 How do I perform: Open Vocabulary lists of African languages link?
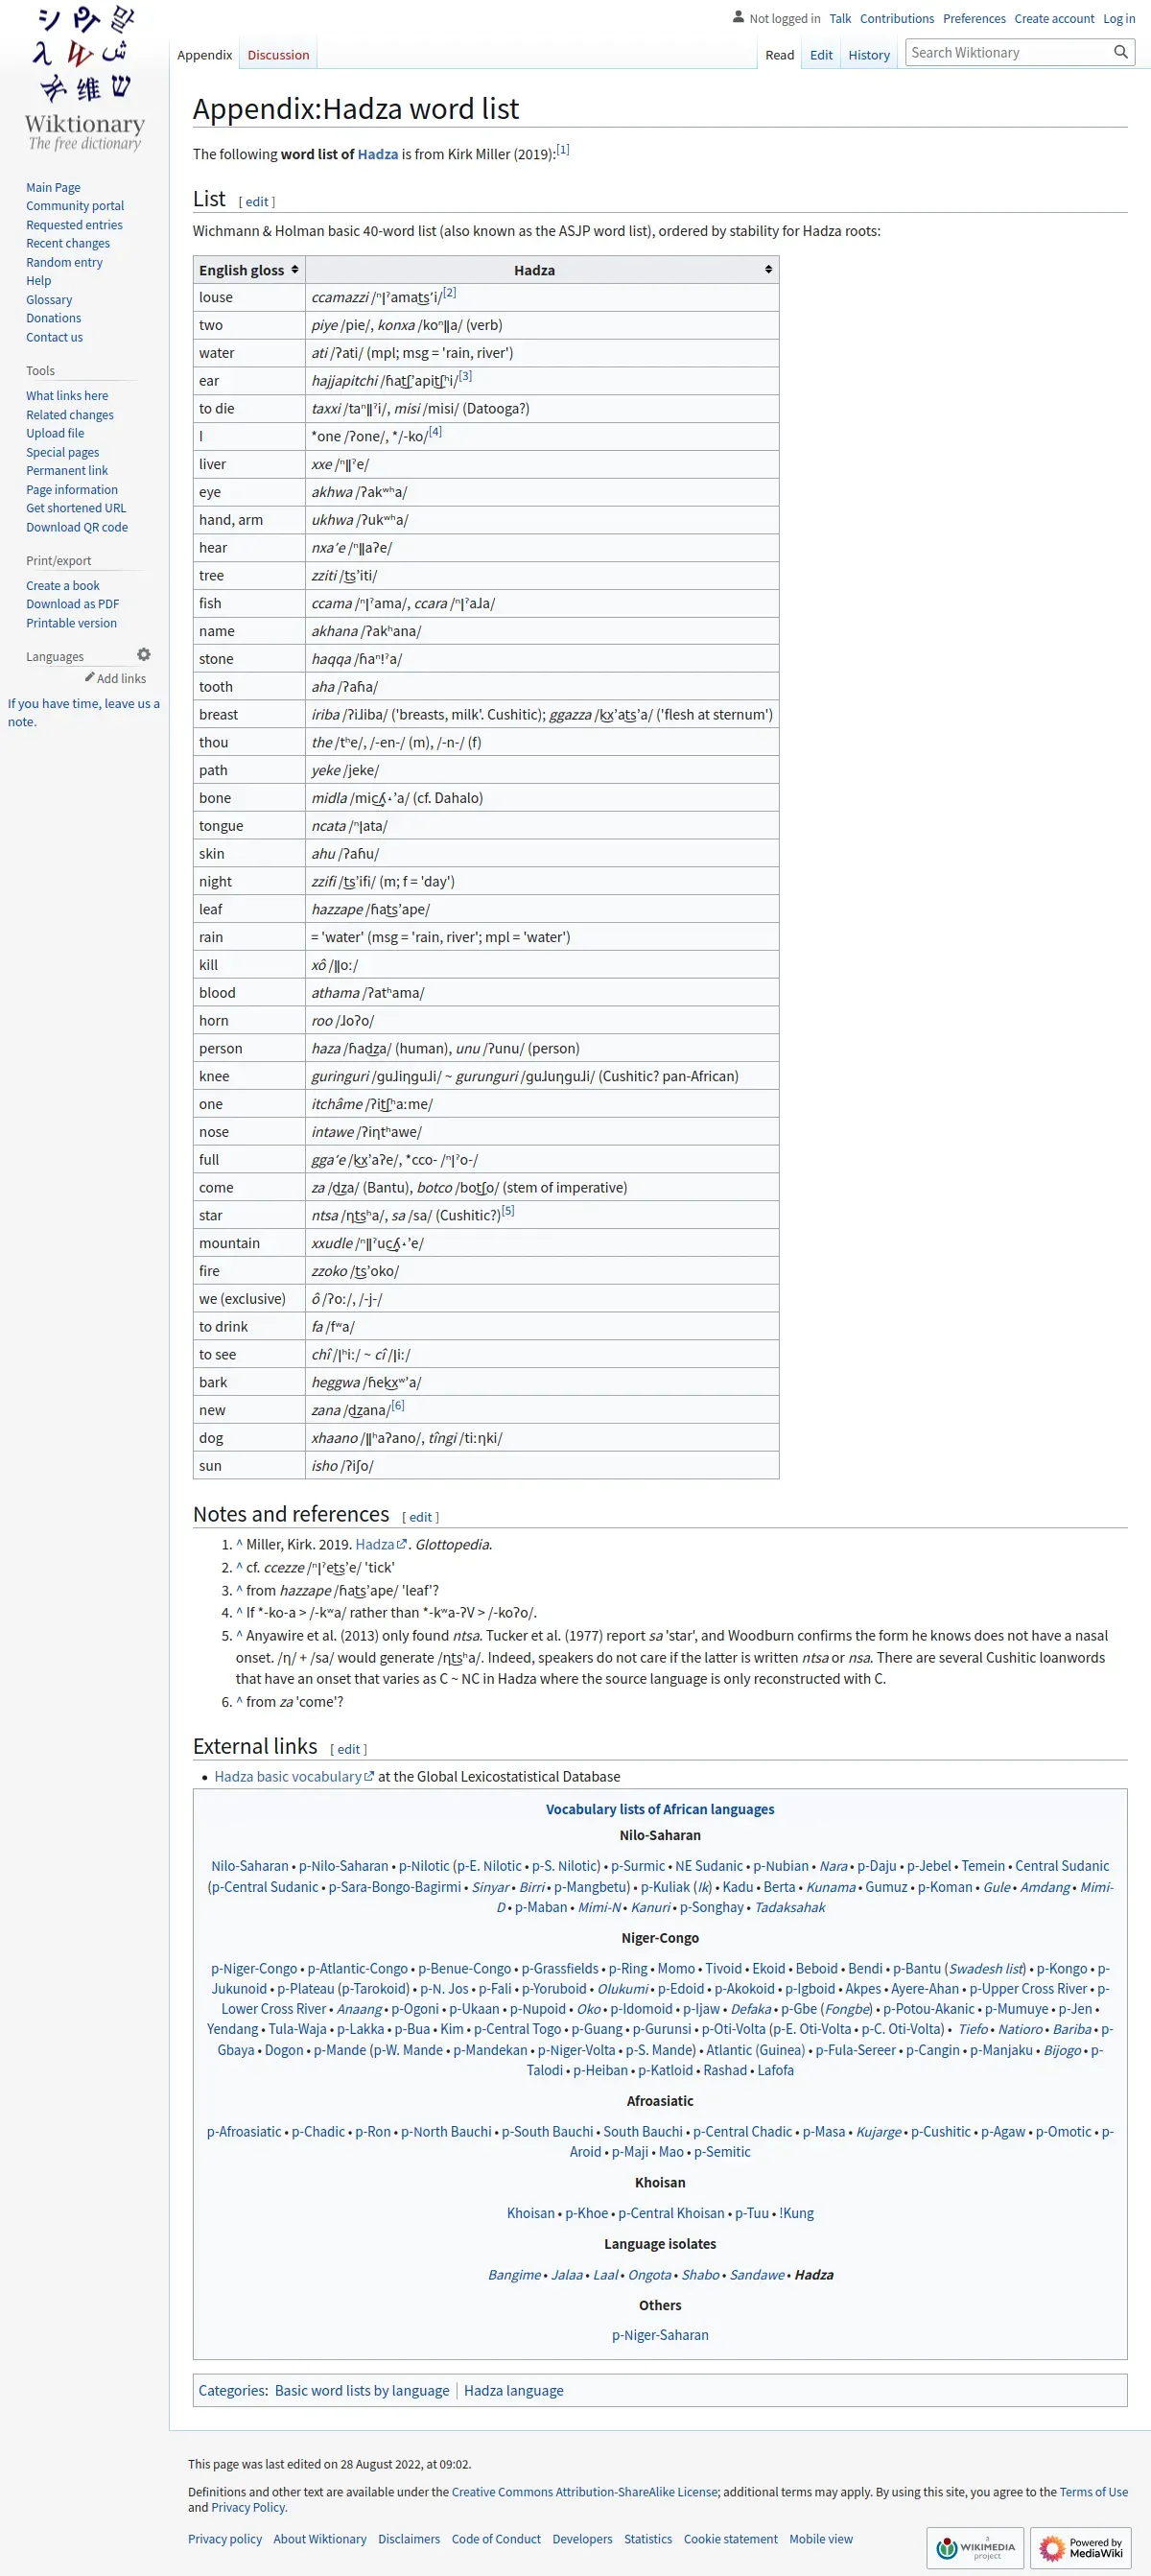660,1810
